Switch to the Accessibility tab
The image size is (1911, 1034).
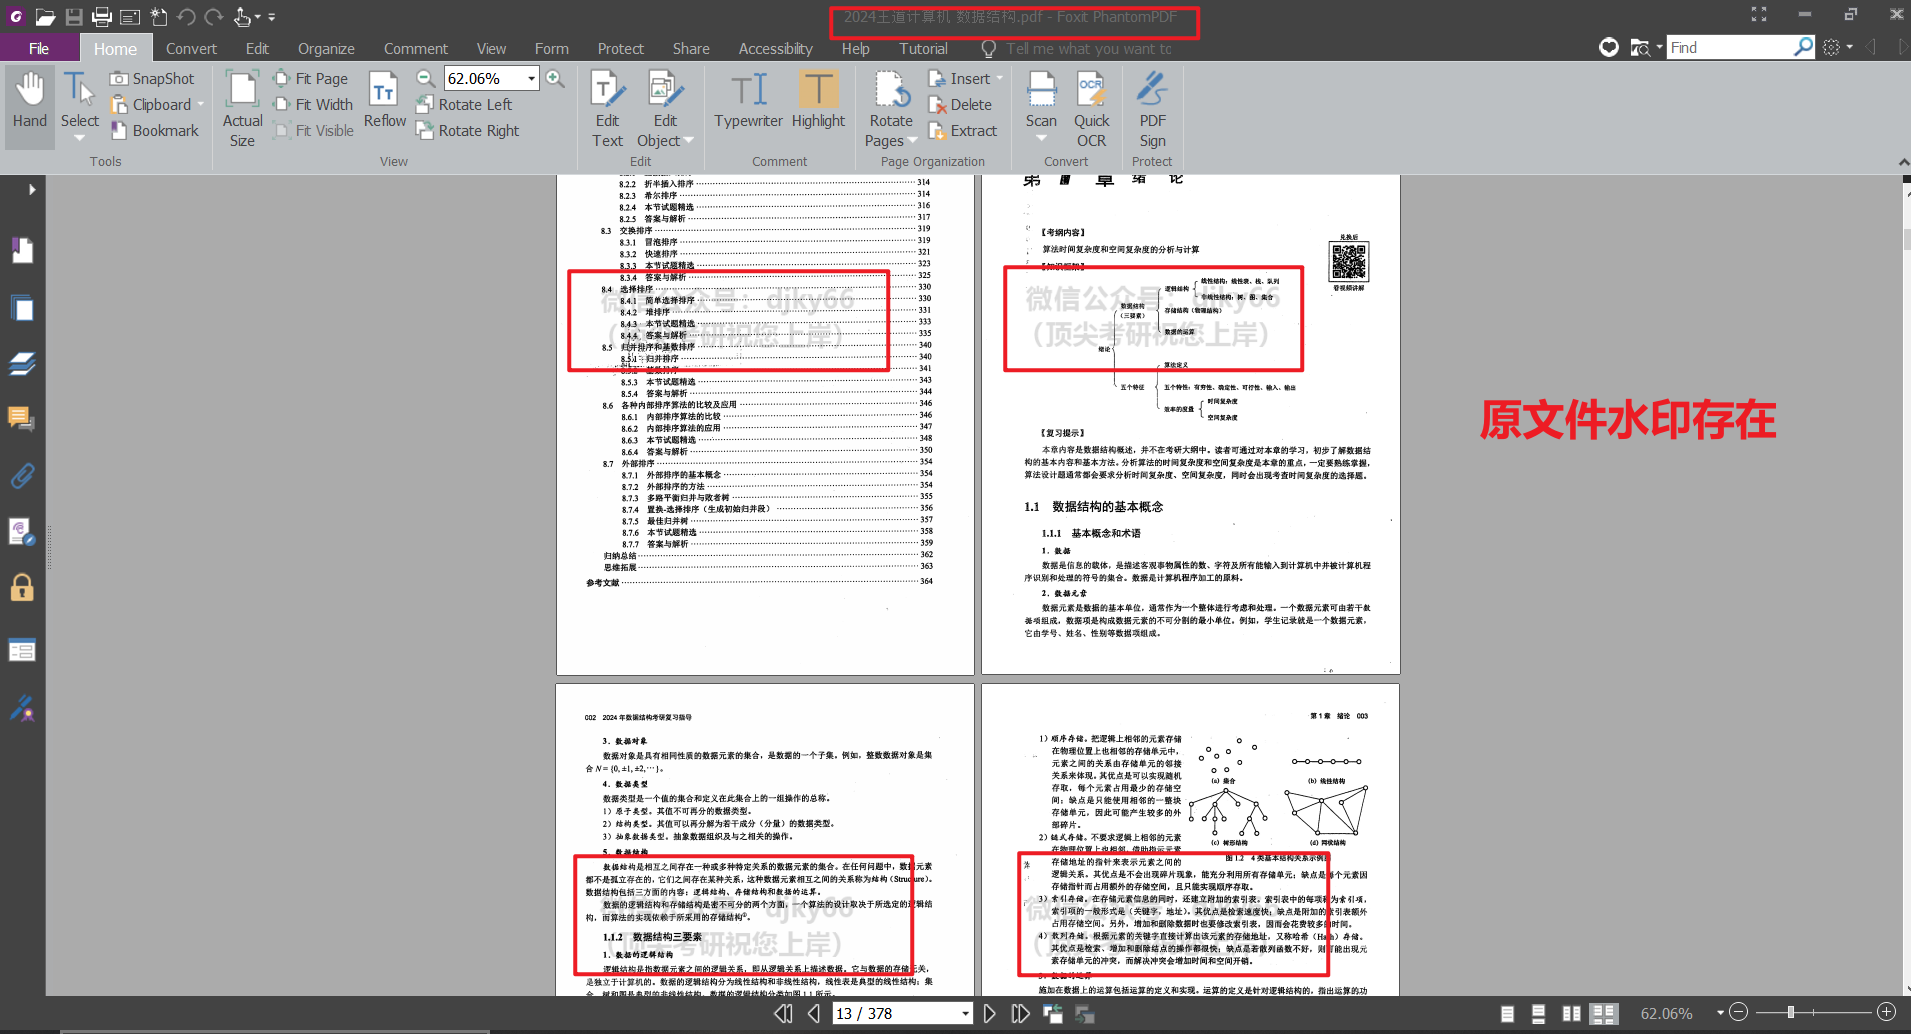point(775,48)
